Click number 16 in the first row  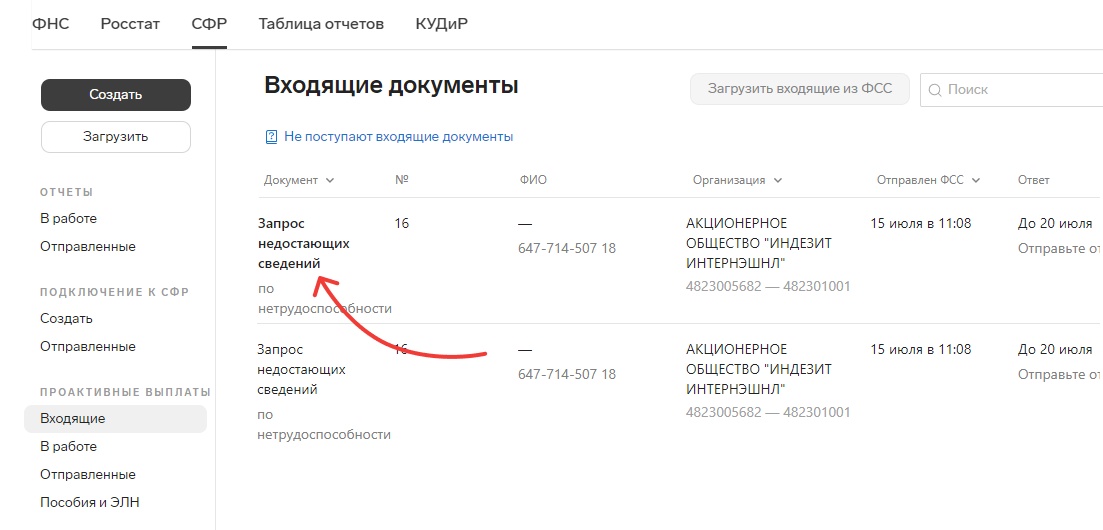402,224
